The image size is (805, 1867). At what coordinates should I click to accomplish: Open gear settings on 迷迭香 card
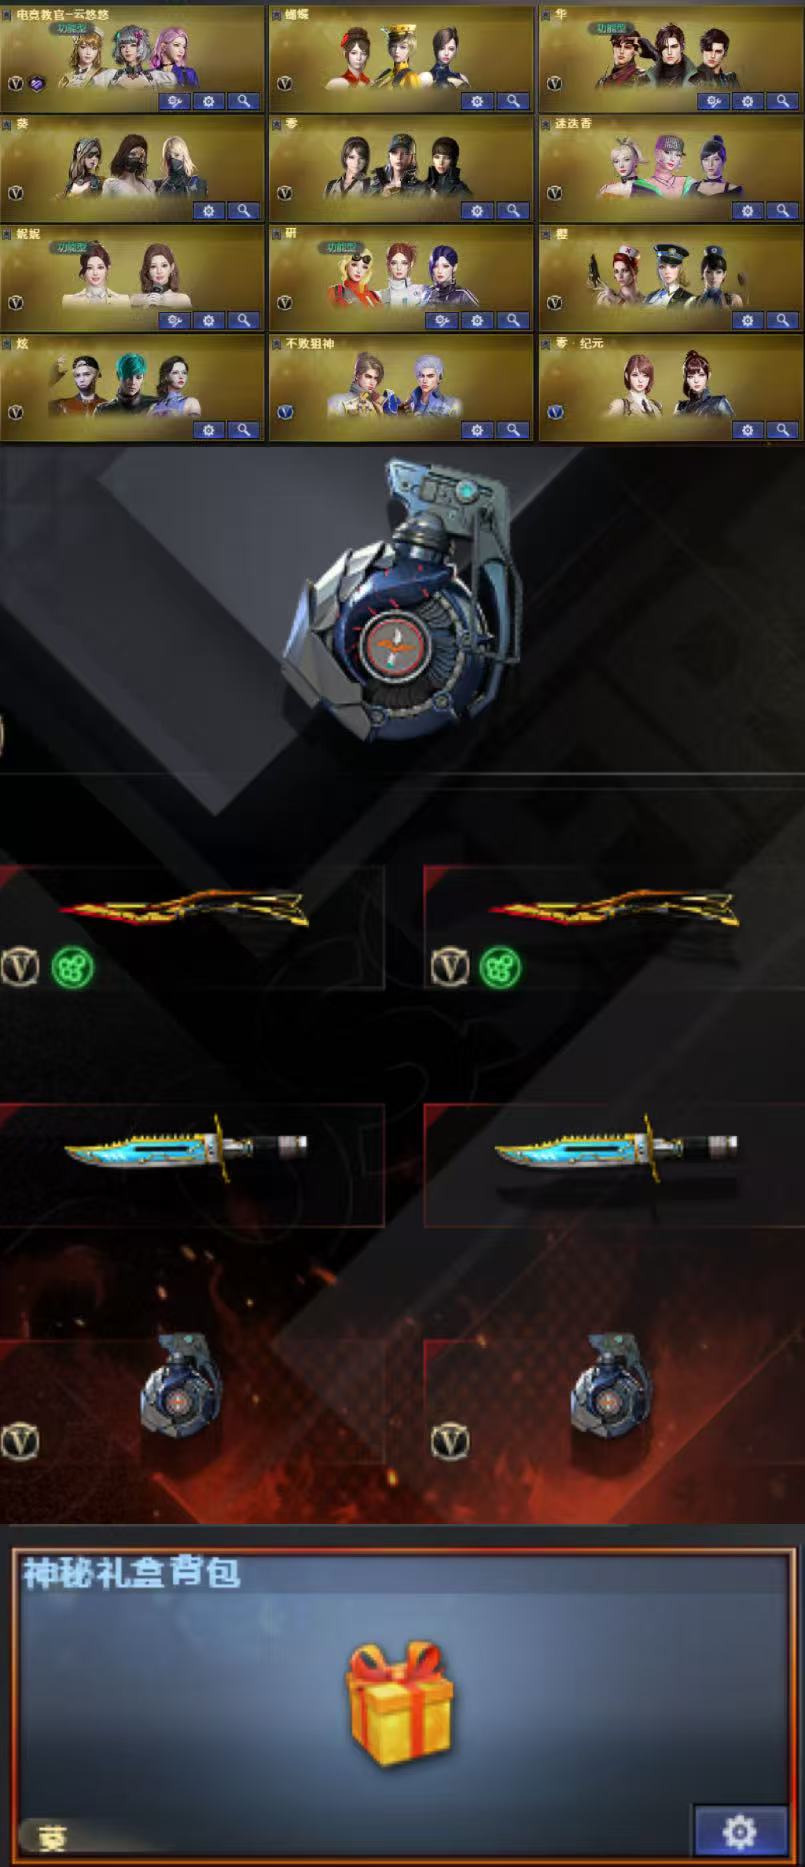(x=748, y=211)
